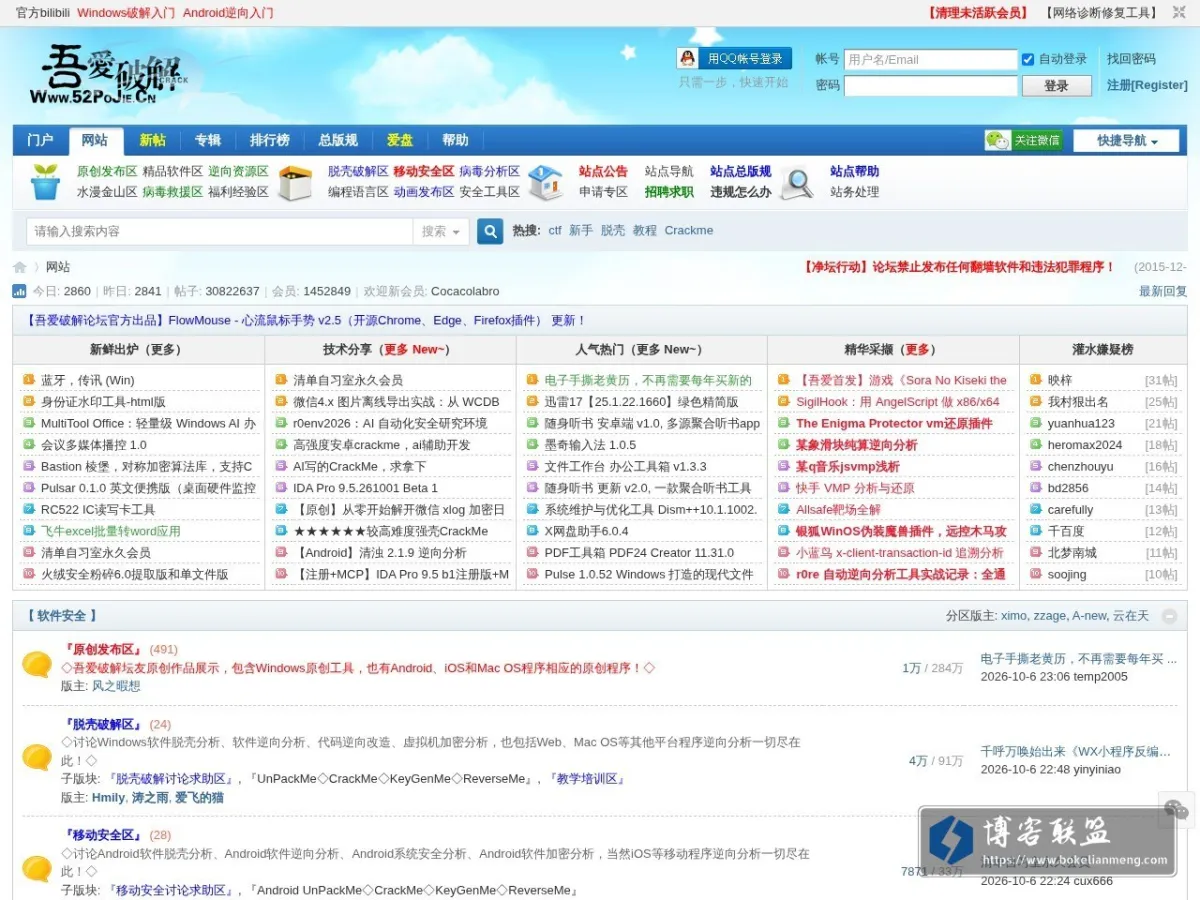Click the Windows破解入门 top link
The height and width of the screenshot is (900, 1200).
pyautogui.click(x=126, y=13)
